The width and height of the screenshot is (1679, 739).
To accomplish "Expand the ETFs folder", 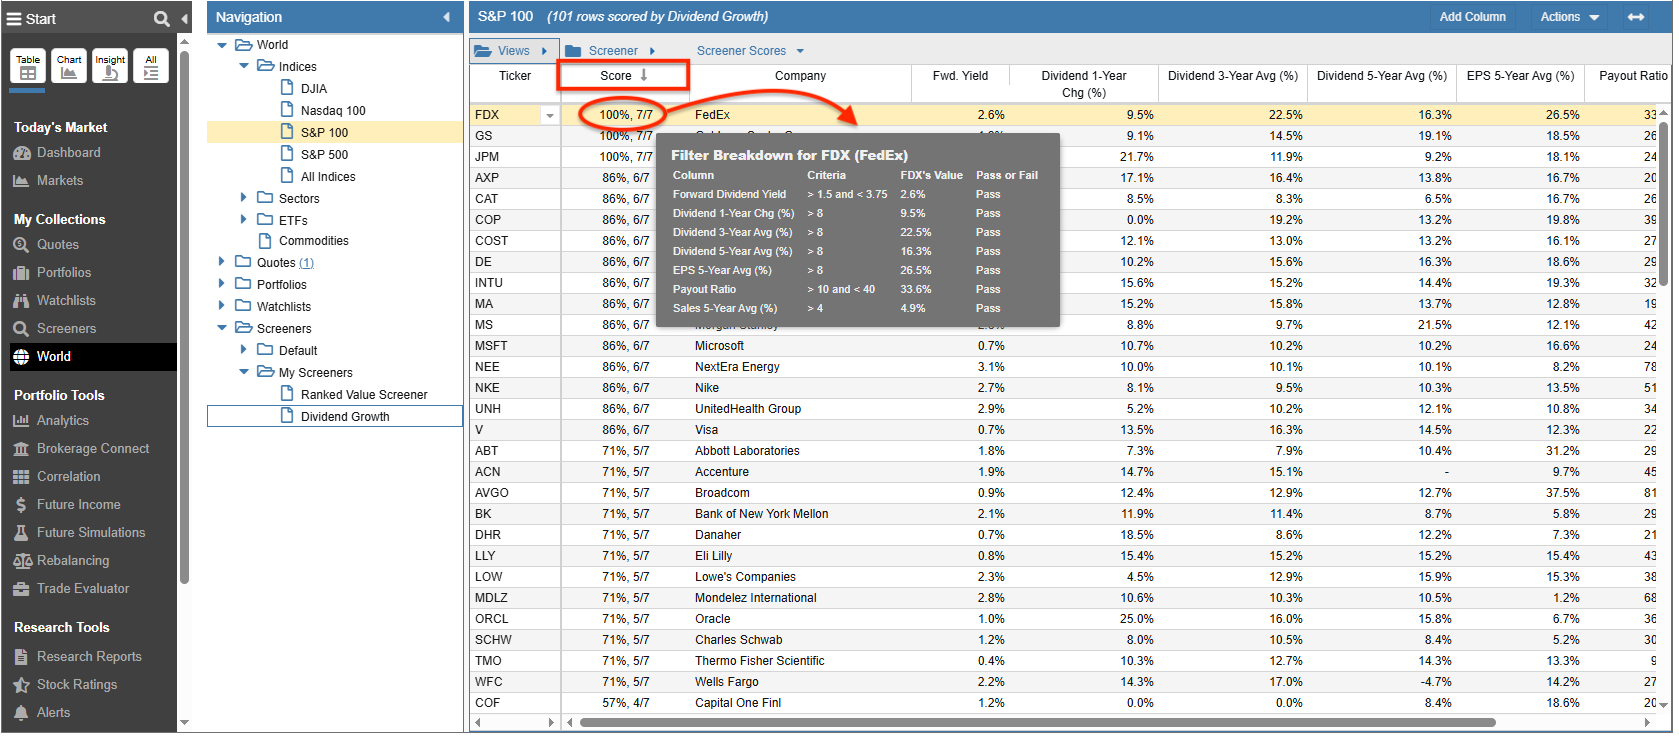I will point(244,219).
